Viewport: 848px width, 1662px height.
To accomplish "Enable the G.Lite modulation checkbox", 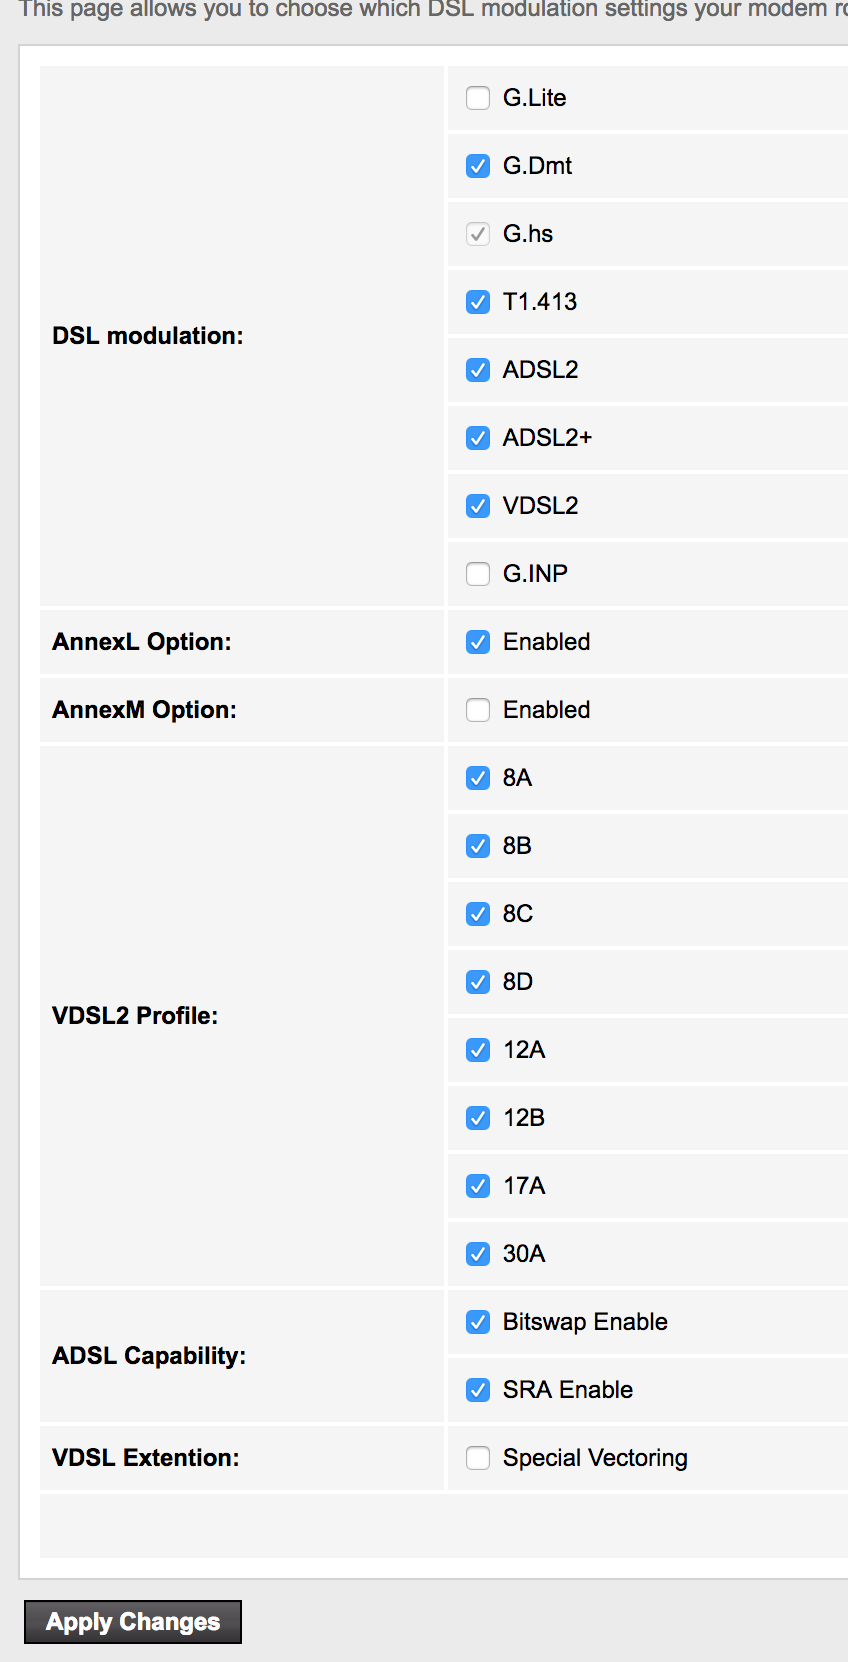I will [478, 98].
